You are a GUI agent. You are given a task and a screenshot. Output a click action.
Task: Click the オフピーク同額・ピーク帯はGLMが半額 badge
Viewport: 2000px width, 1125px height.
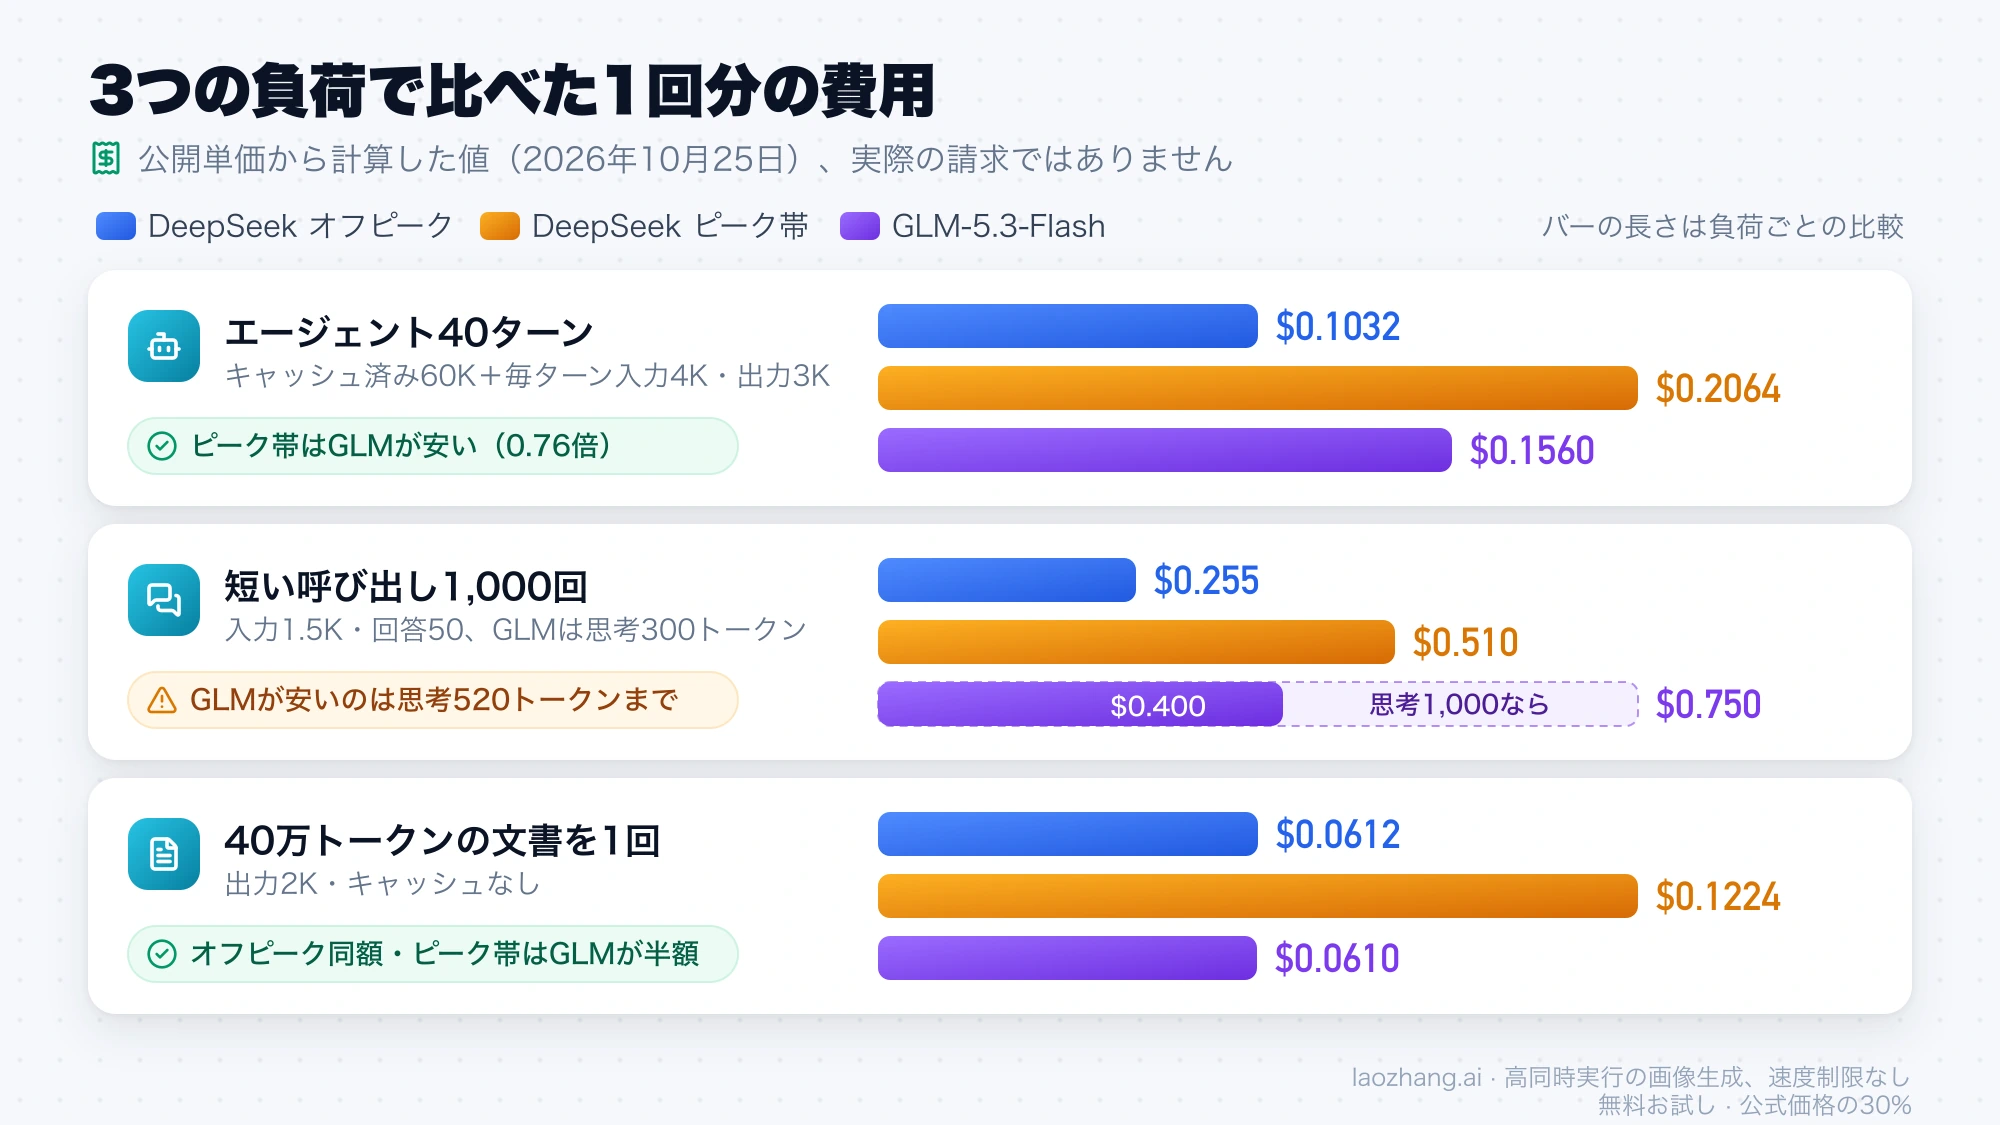pos(433,954)
